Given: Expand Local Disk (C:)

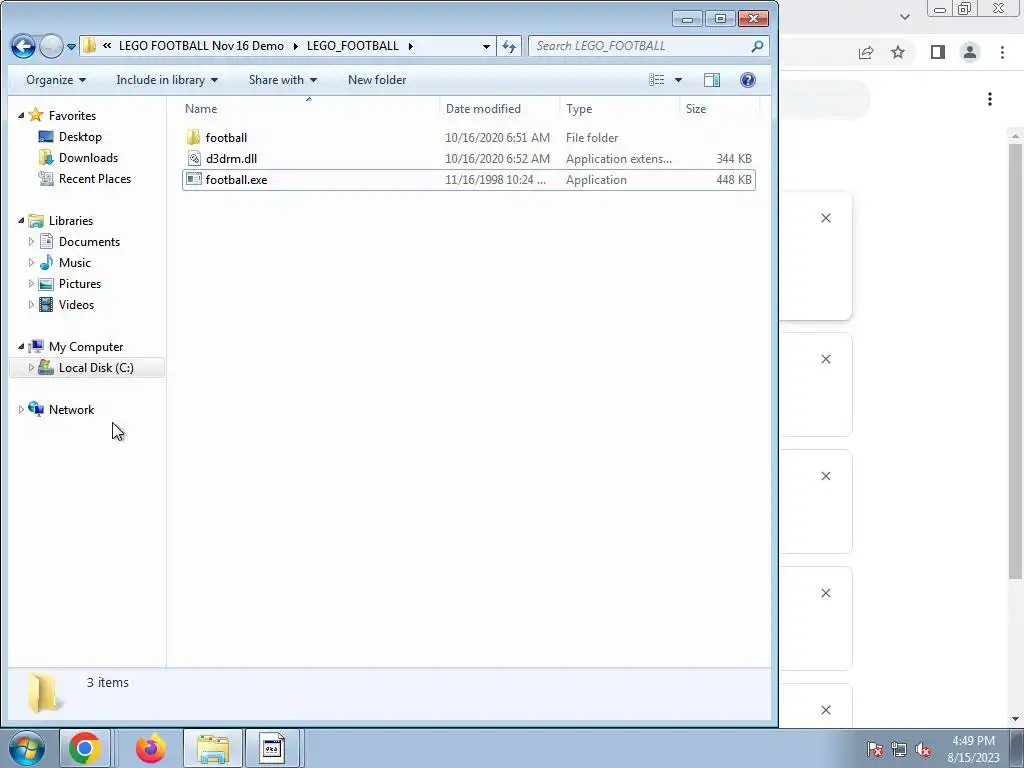Looking at the screenshot, I should 31,368.
